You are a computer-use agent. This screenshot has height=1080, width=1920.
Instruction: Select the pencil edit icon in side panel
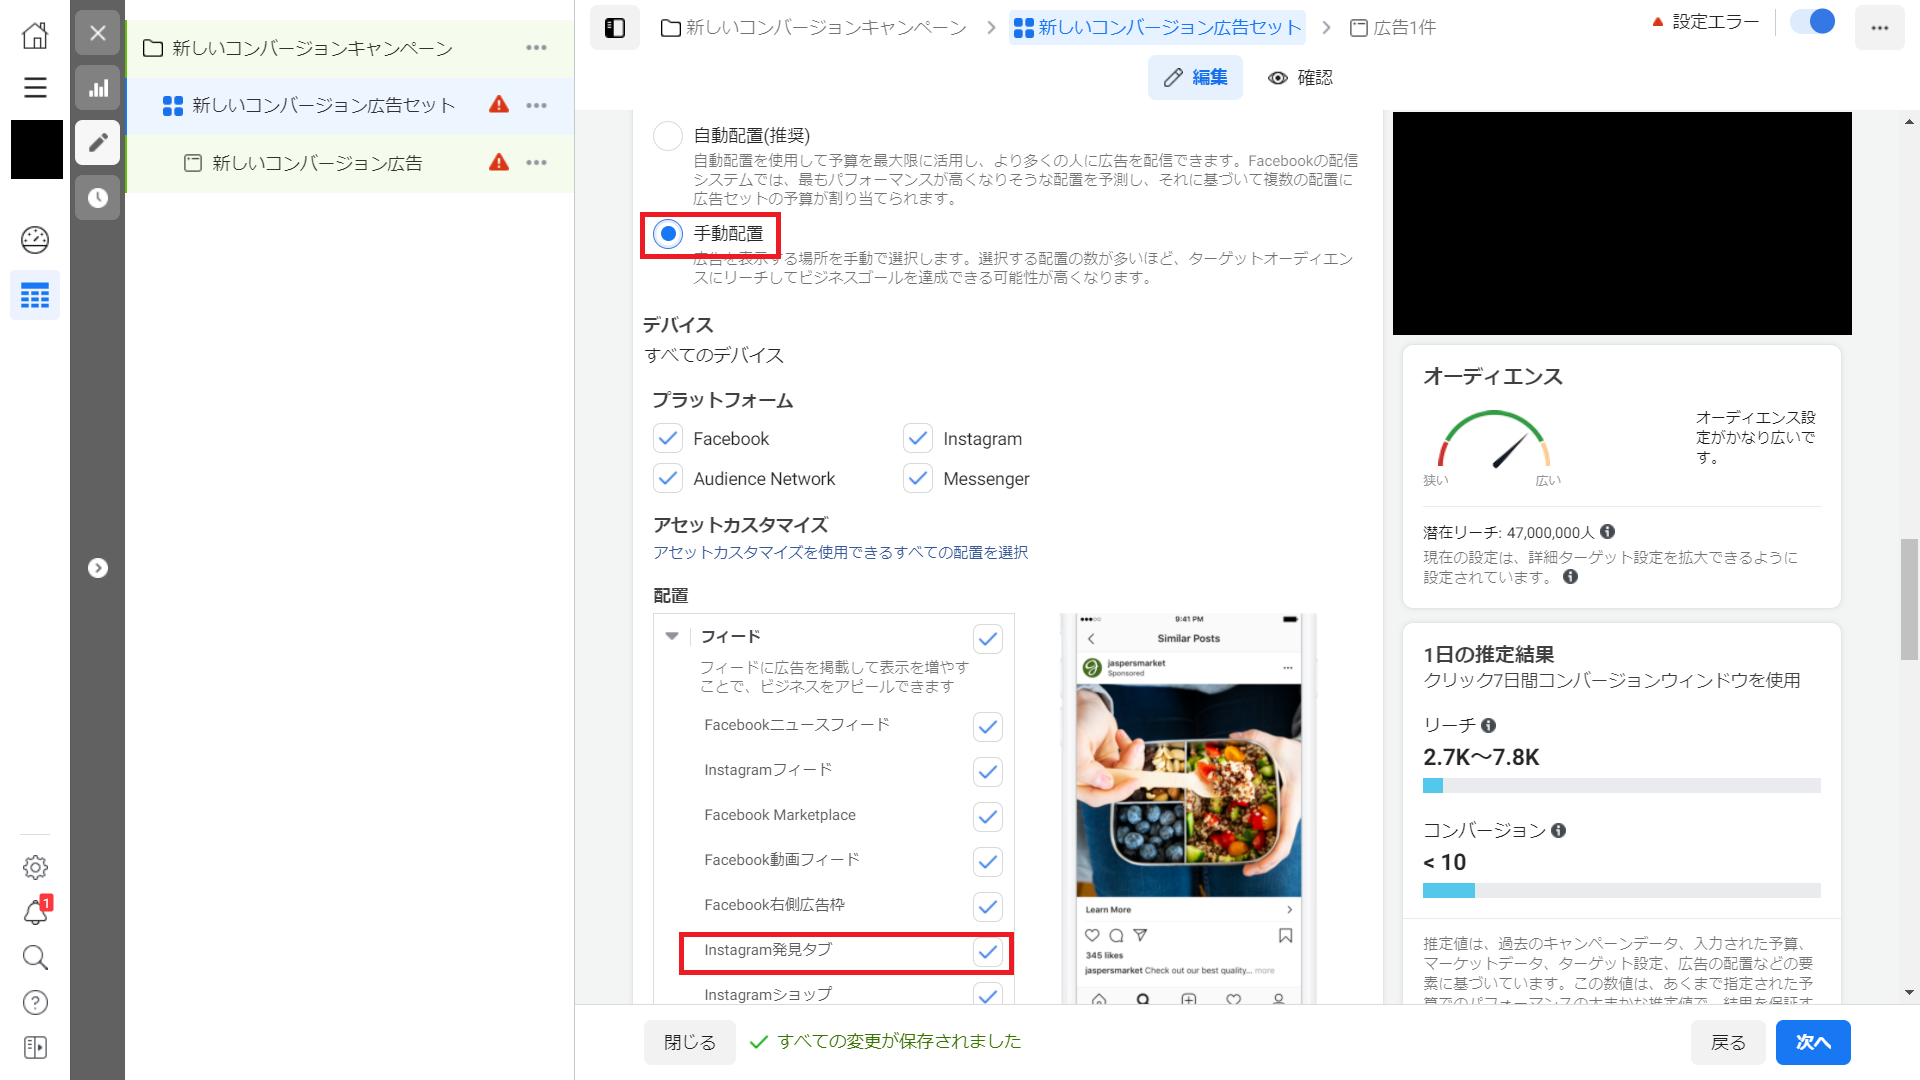tap(98, 143)
